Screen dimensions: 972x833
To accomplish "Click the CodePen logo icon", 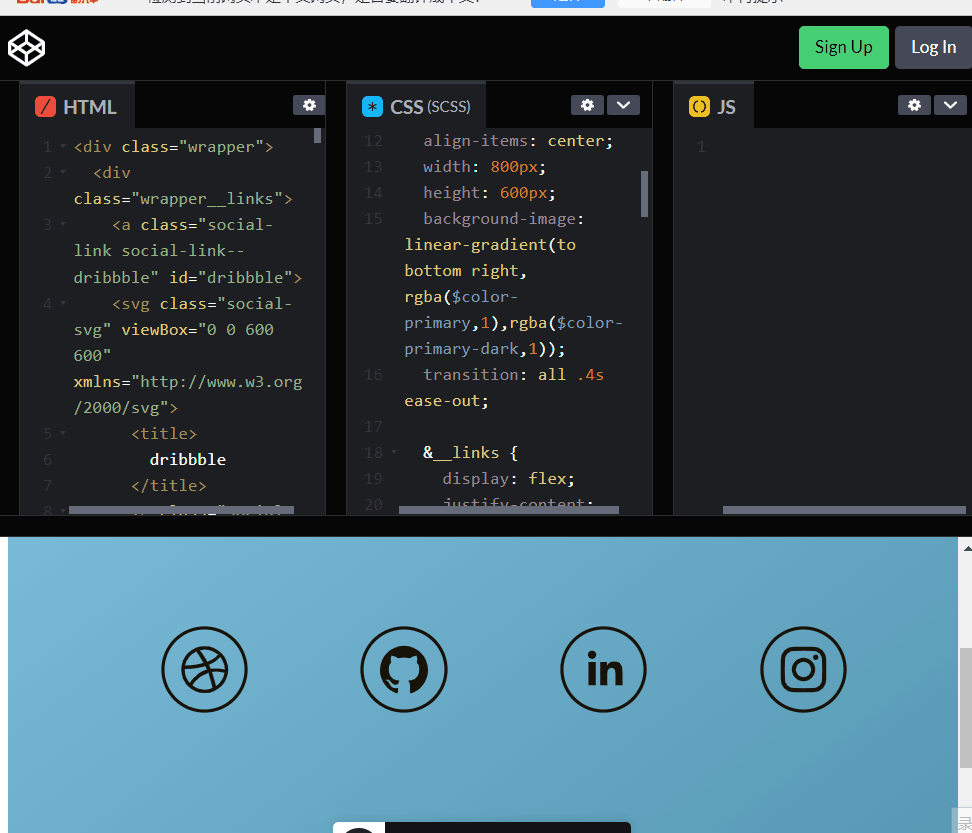I will tap(26, 48).
